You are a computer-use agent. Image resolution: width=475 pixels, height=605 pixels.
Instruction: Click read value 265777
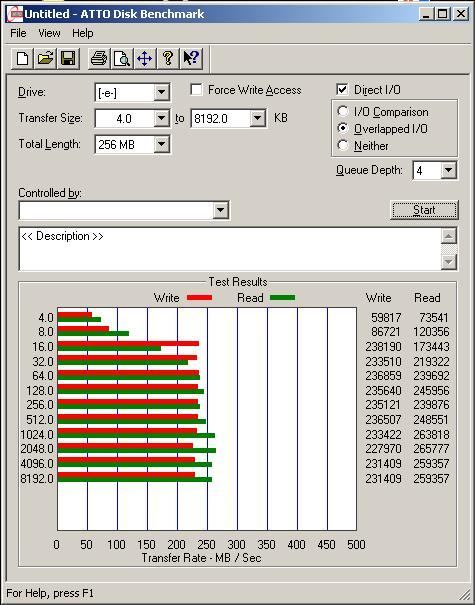pos(431,449)
